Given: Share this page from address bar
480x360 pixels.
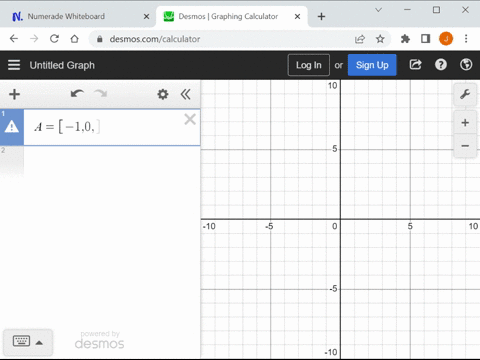Looking at the screenshot, I should pos(360,39).
